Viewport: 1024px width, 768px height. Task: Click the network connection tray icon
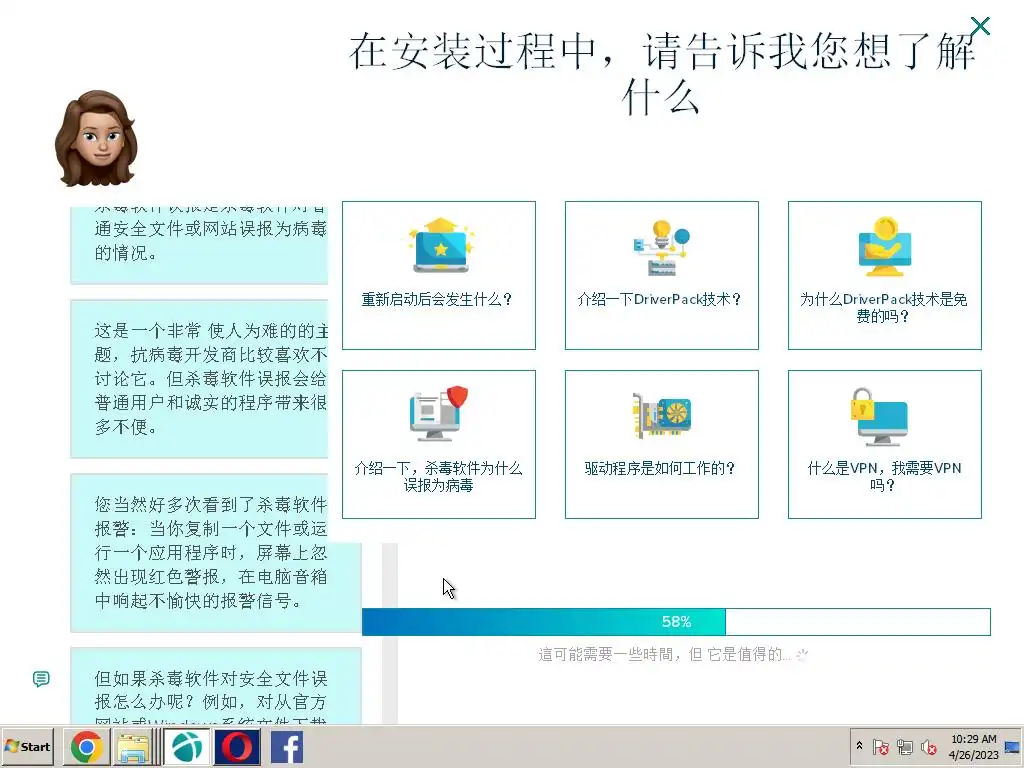tap(904, 746)
